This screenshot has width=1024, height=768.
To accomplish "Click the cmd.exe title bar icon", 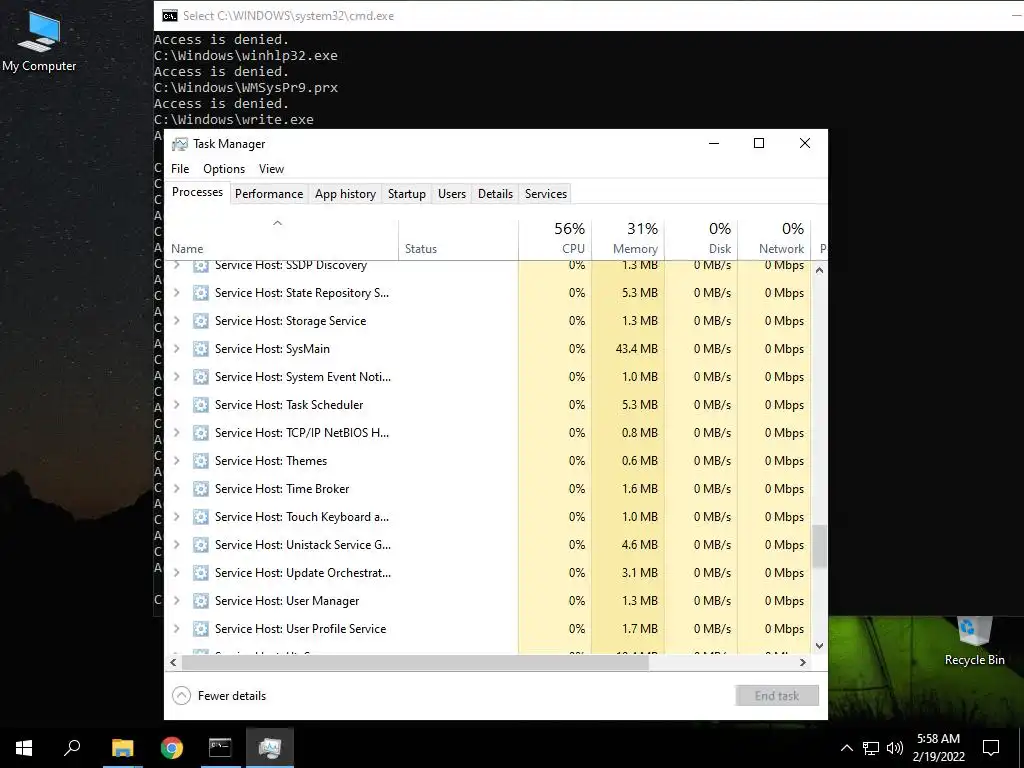I will 170,16.
